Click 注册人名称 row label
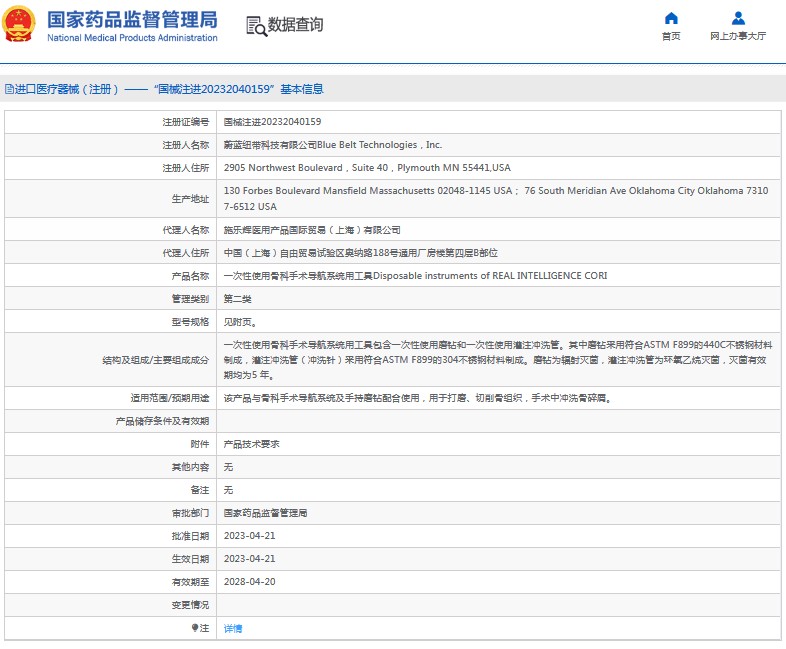 [x=185, y=145]
